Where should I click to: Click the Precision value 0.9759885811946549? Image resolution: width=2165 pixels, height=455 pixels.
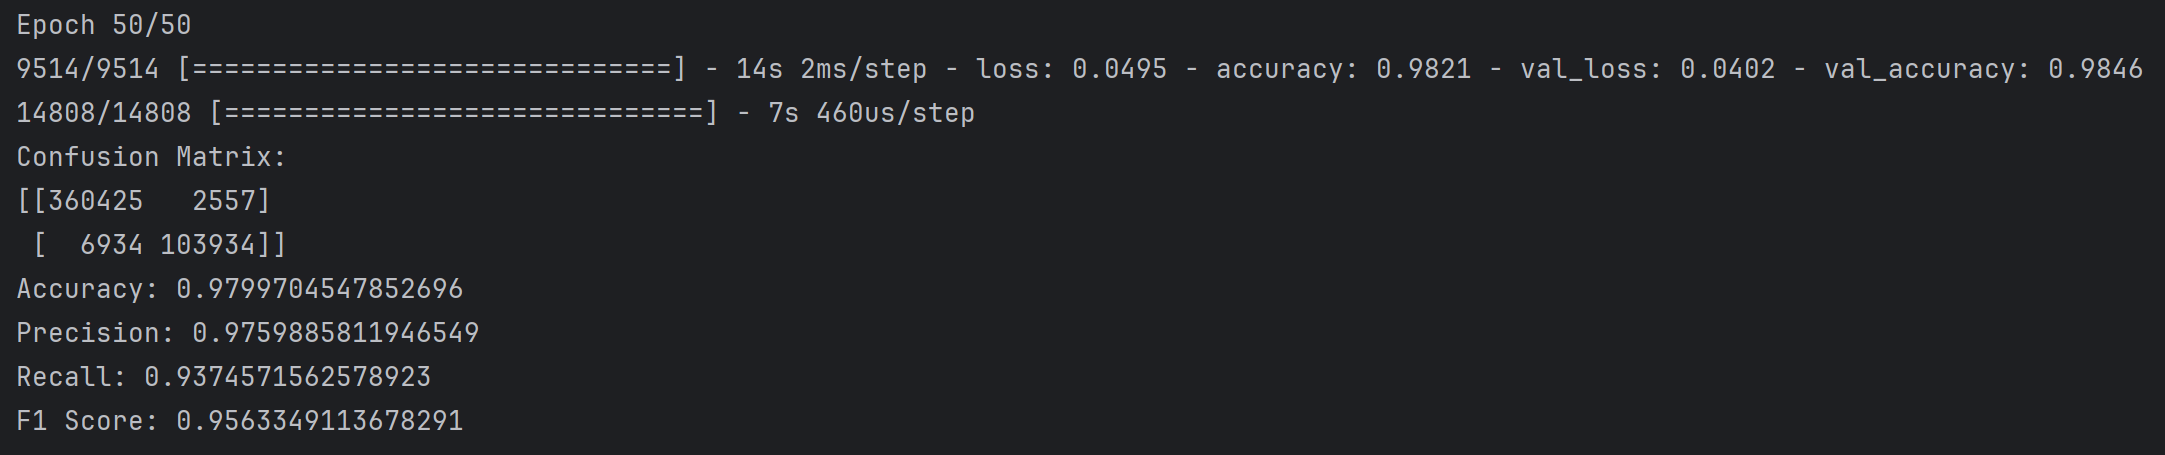pyautogui.click(x=335, y=333)
